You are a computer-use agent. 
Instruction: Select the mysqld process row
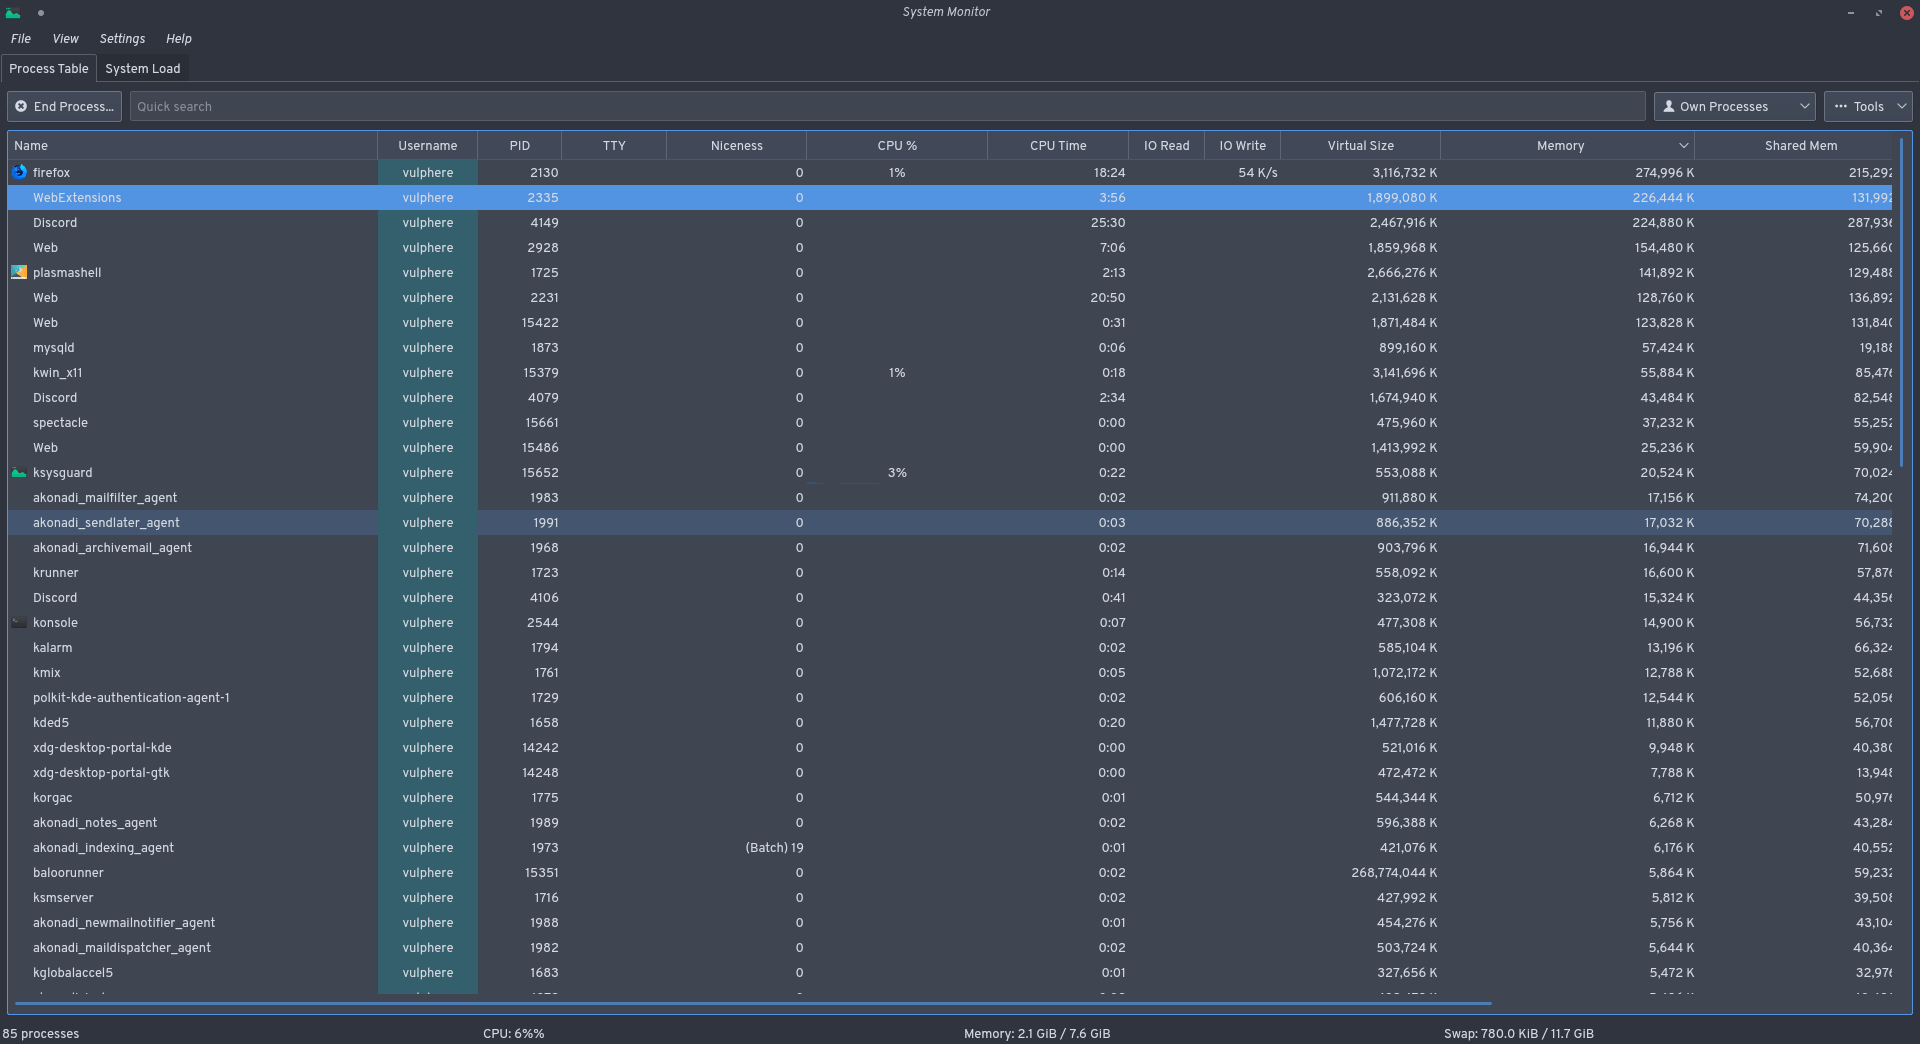952,347
